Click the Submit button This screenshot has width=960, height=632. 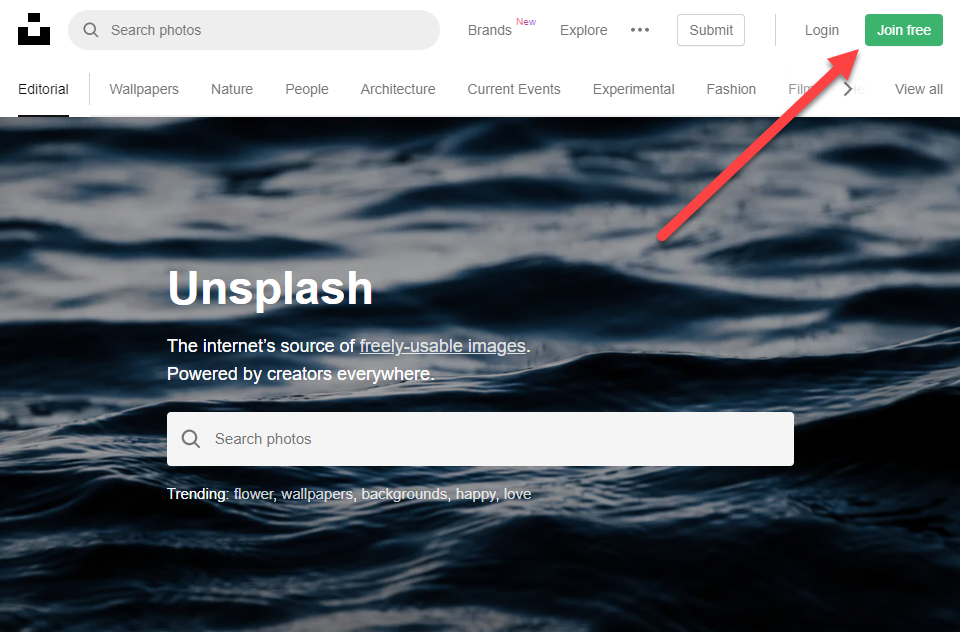(x=711, y=30)
